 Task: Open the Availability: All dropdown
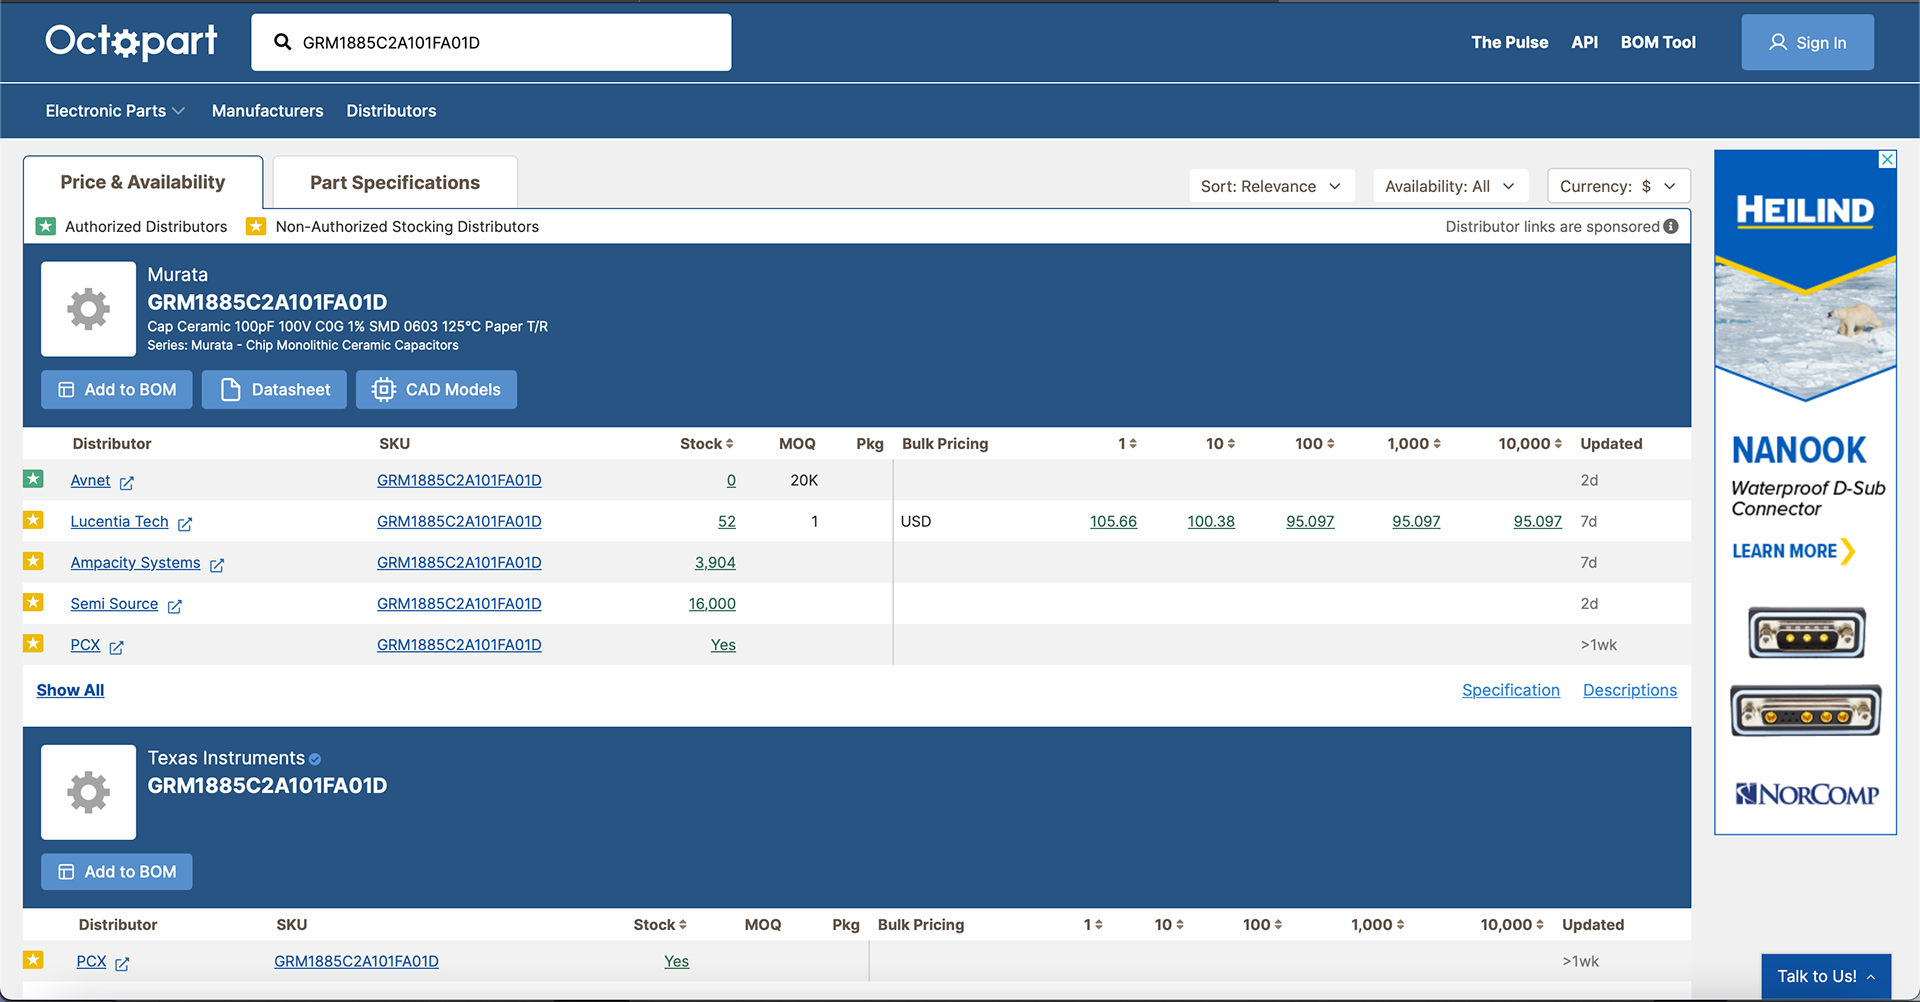[1450, 186]
